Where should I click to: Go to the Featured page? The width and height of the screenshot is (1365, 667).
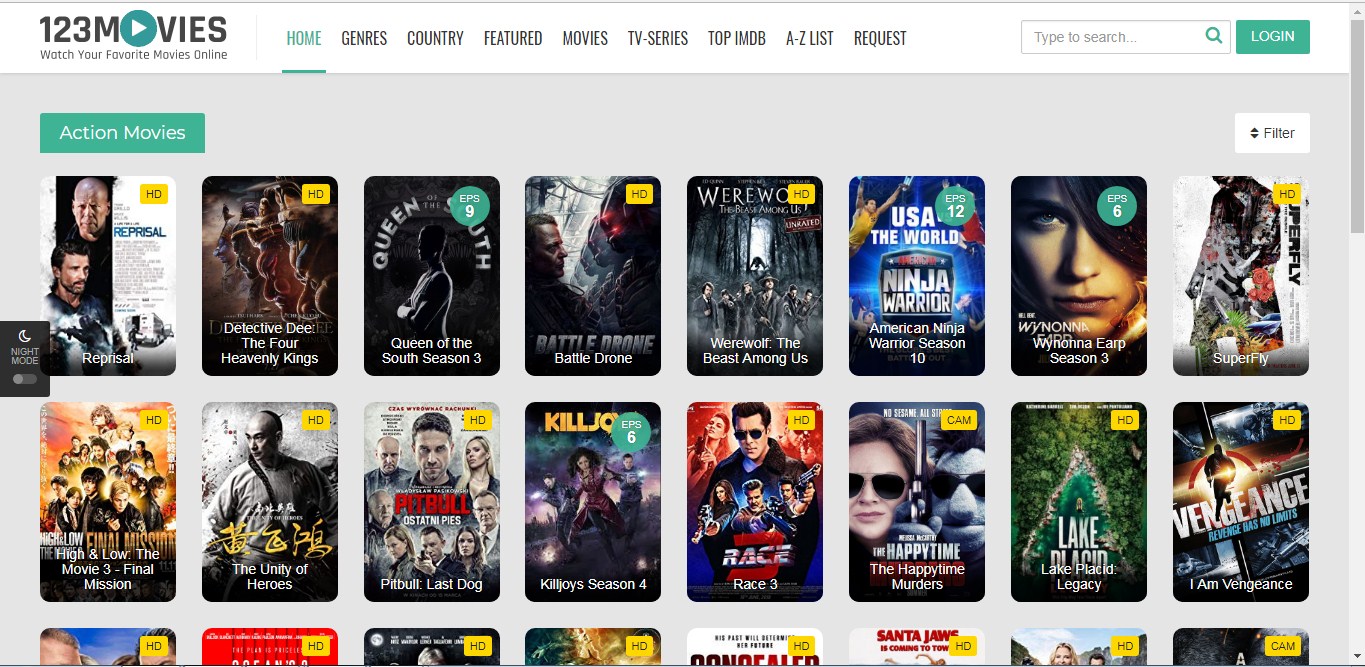point(513,38)
